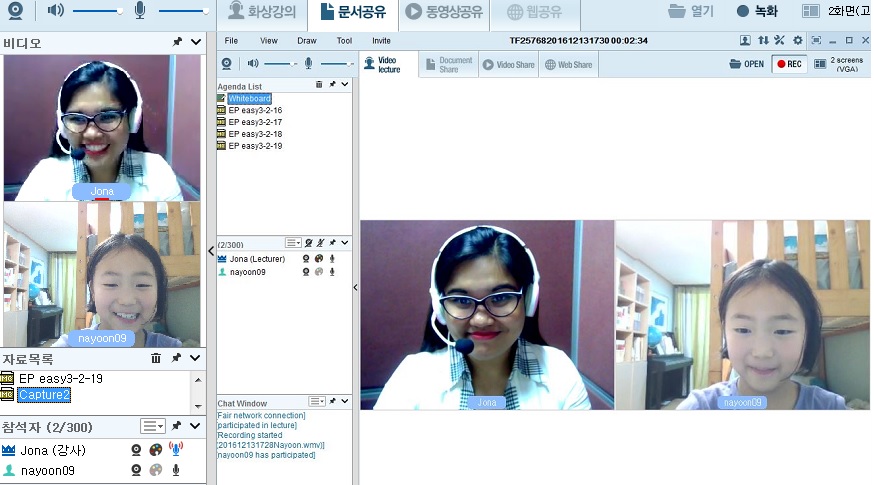Image resolution: width=874 pixels, height=485 pixels.
Task: Click the webcam icon in inner toolbar
Action: 227,64
